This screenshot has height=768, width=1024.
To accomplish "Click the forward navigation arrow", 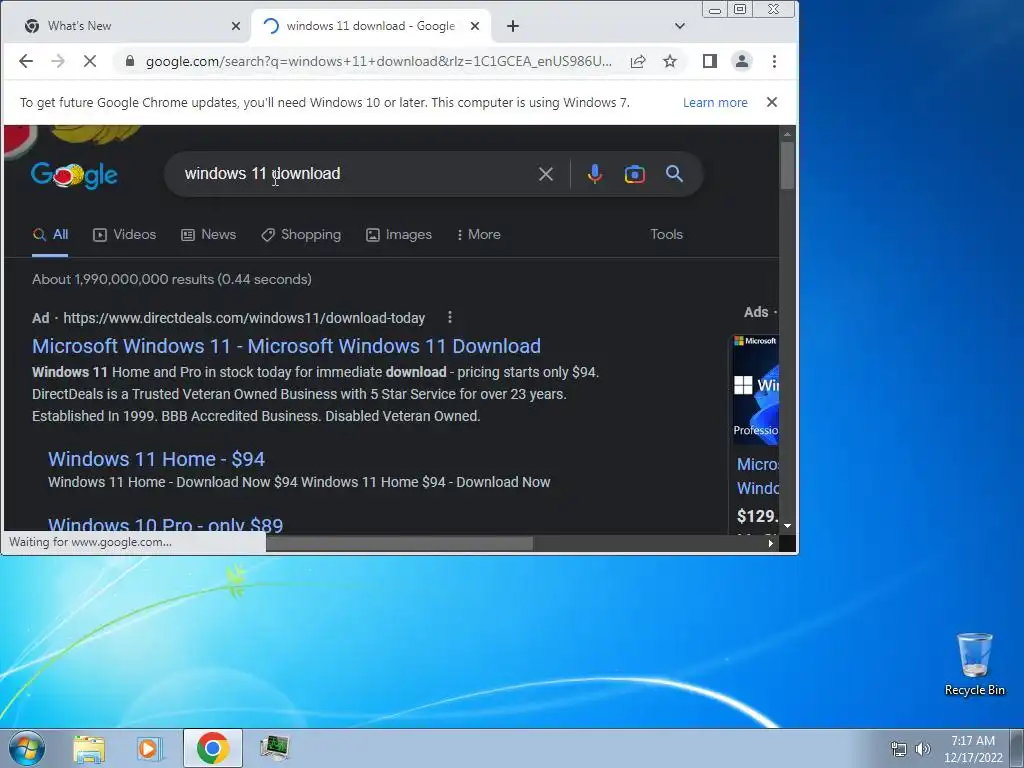I will click(57, 61).
